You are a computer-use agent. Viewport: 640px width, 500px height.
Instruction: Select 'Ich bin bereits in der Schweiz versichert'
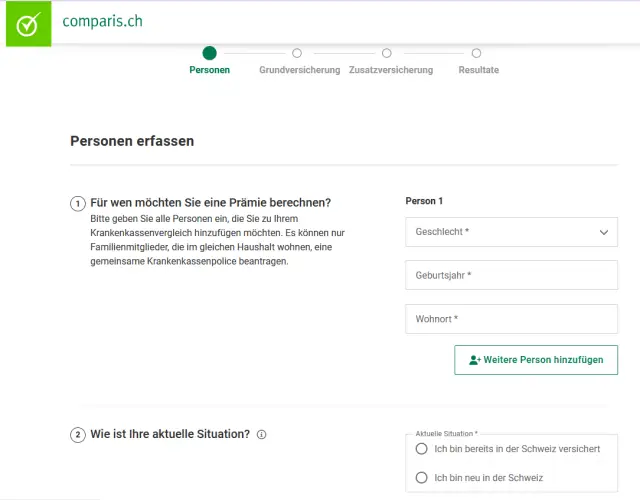pyautogui.click(x=422, y=449)
